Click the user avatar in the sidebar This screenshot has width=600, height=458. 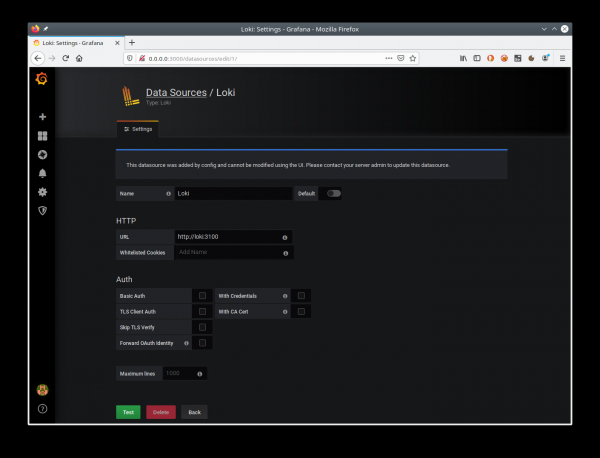point(42,390)
